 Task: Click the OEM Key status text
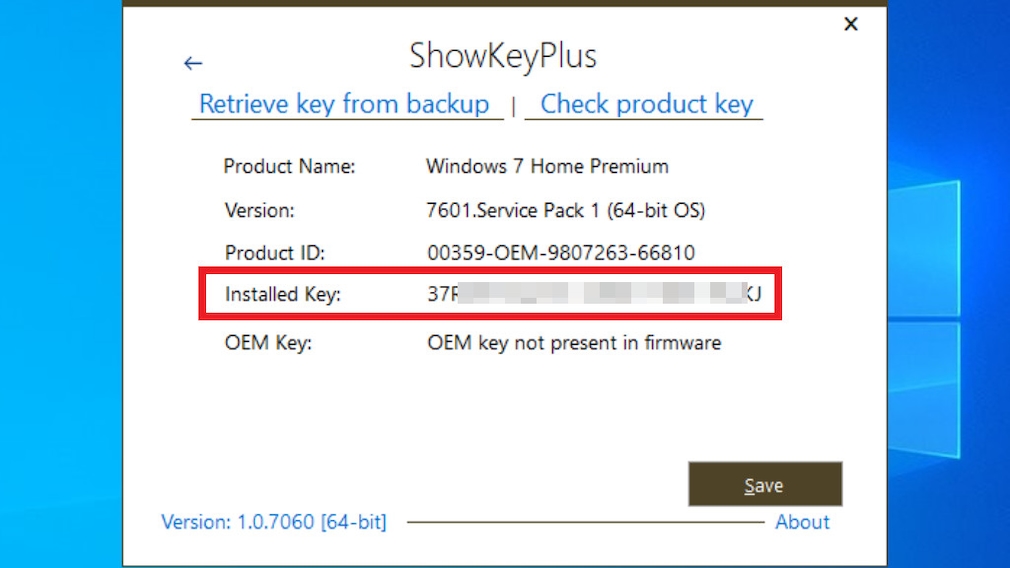574,343
